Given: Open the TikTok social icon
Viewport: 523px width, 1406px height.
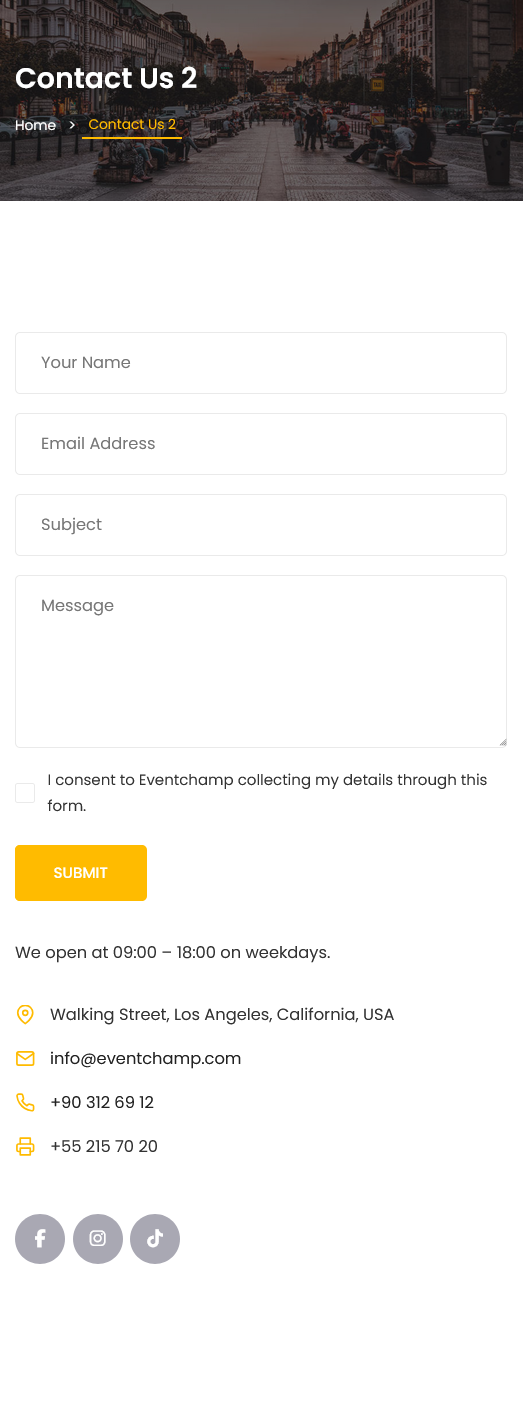Looking at the screenshot, I should (x=155, y=1239).
